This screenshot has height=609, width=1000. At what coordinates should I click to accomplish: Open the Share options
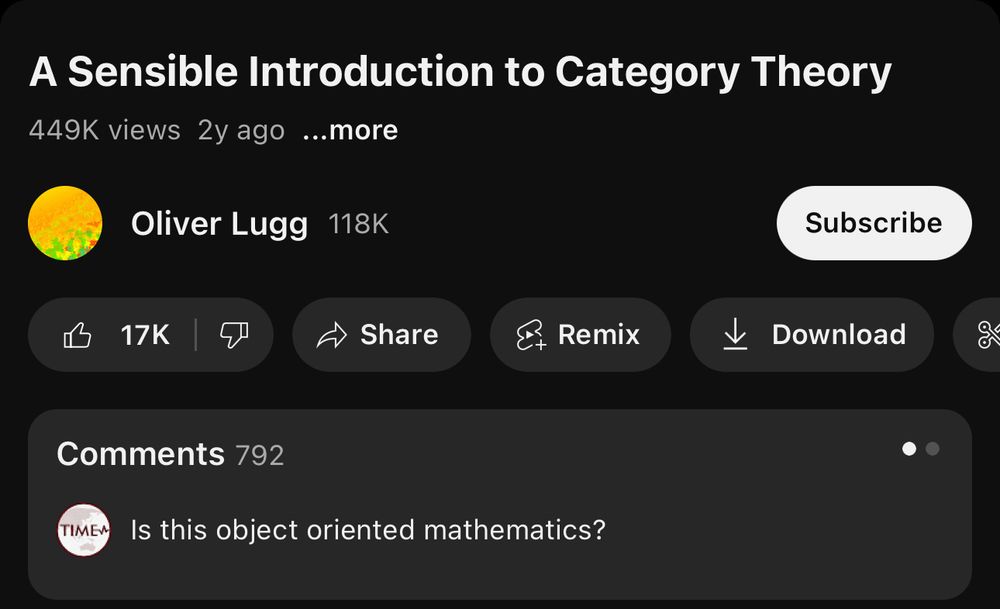(381, 335)
